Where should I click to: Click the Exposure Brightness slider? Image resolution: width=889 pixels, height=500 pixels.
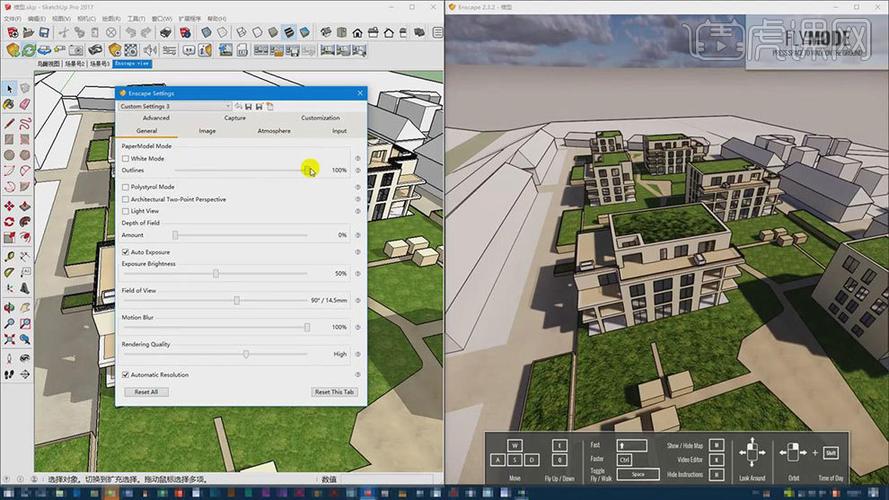click(x=215, y=273)
